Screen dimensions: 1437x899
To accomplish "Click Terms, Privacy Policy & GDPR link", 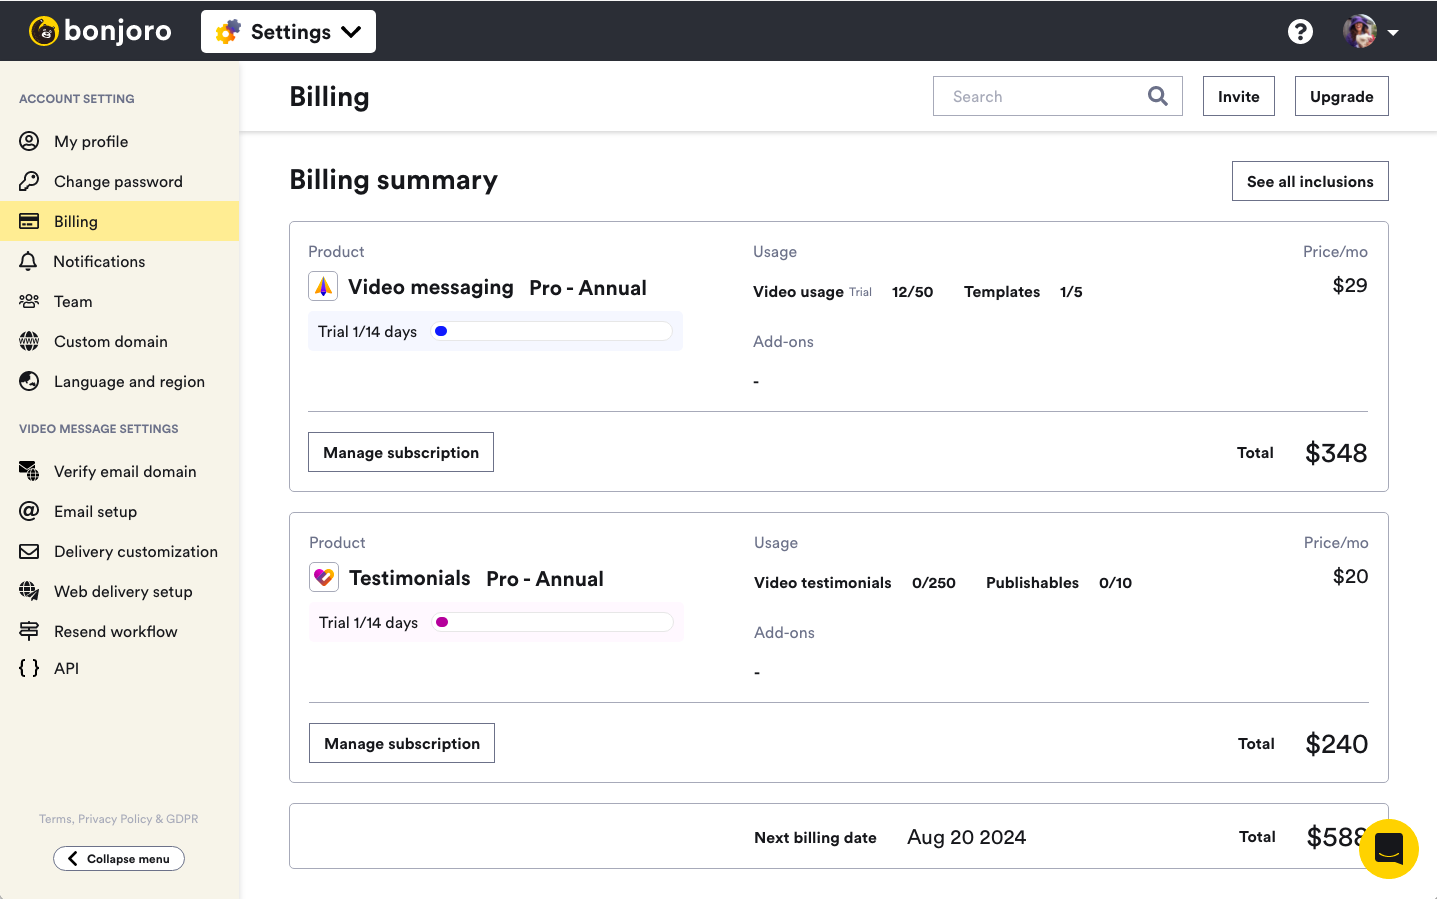I will pos(118,819).
